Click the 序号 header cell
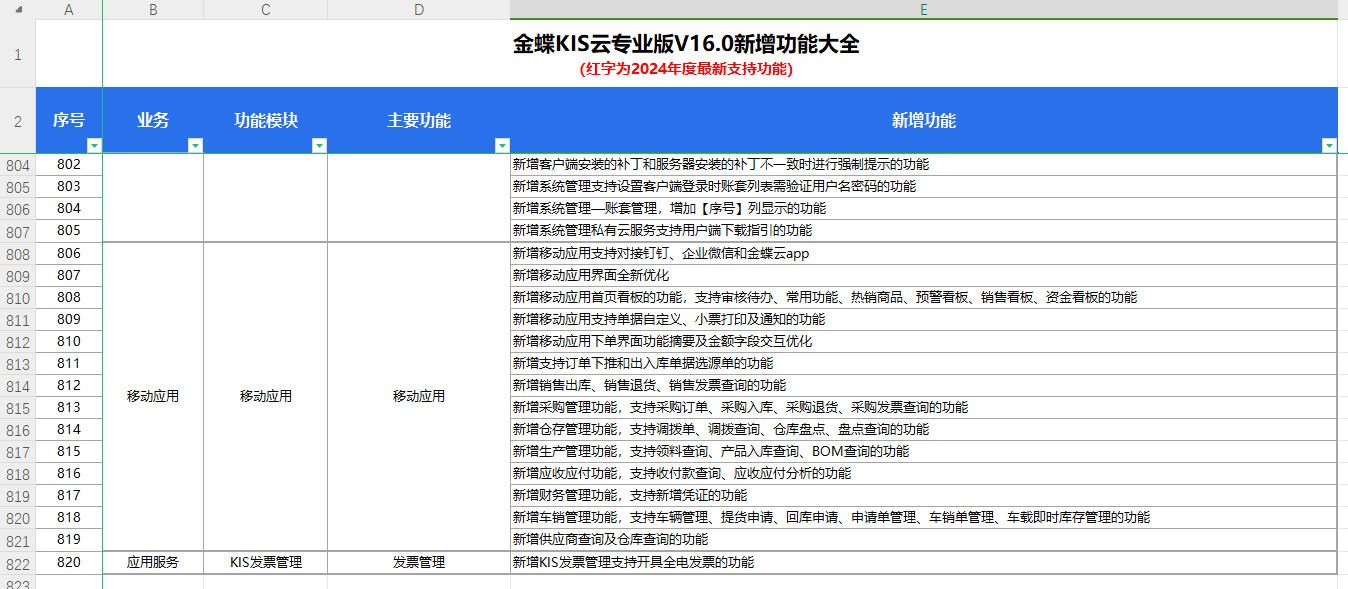This screenshot has height=589, width=1348. point(69,121)
